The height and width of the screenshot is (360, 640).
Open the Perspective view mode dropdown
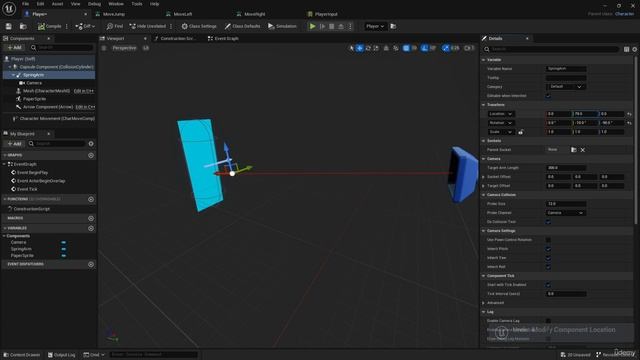pyautogui.click(x=124, y=48)
